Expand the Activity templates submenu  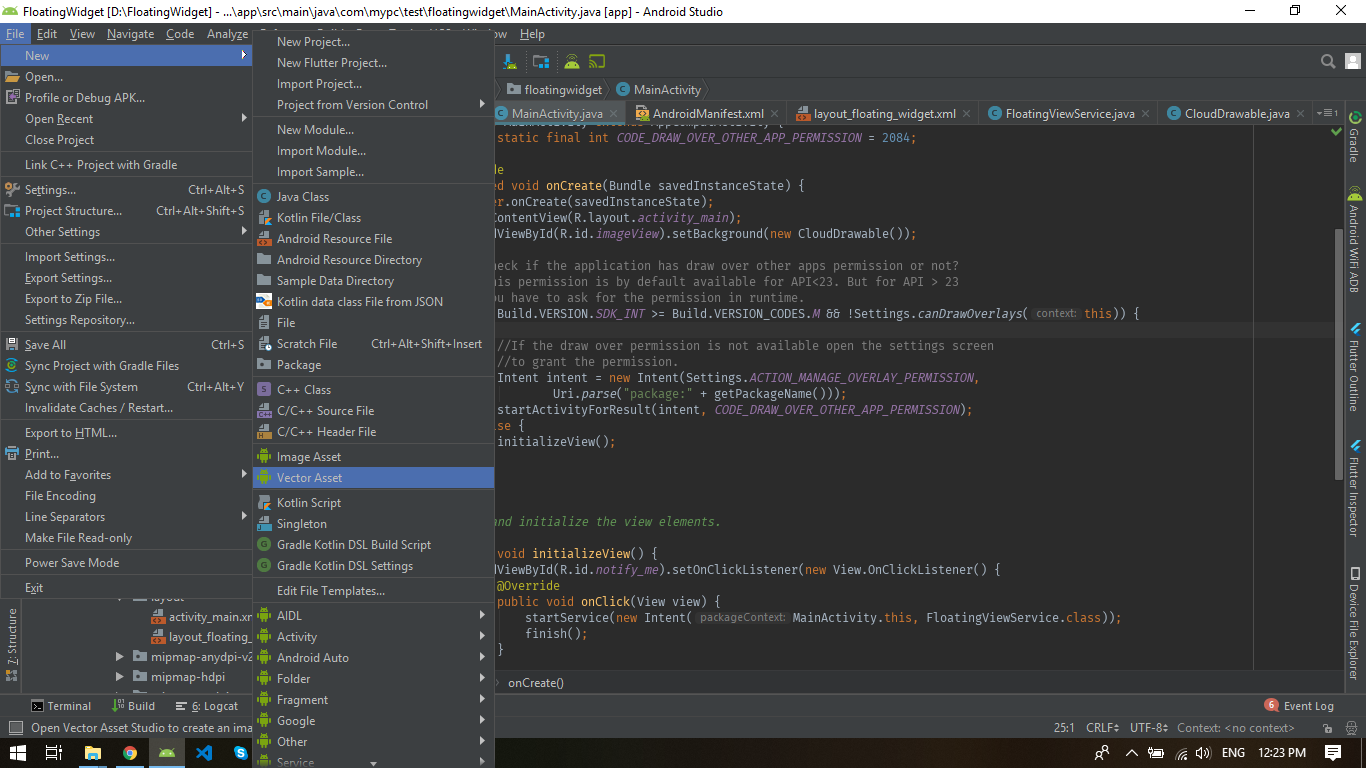(x=373, y=637)
